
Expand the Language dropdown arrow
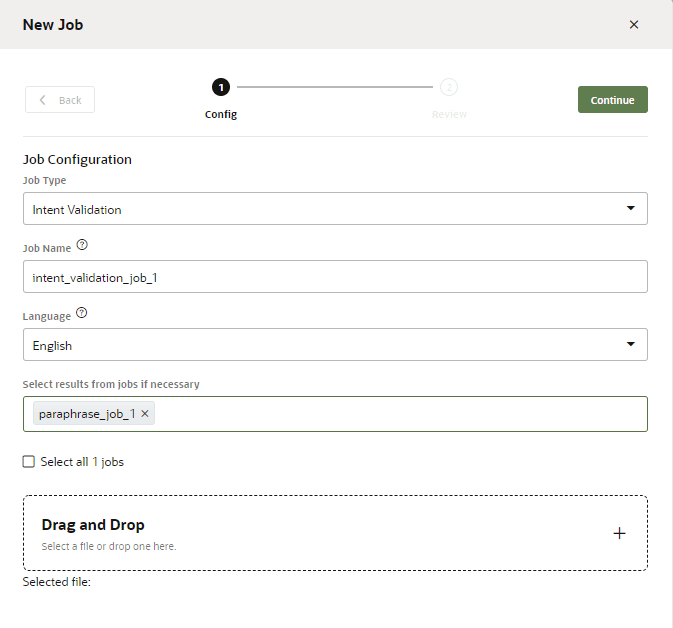(x=630, y=345)
